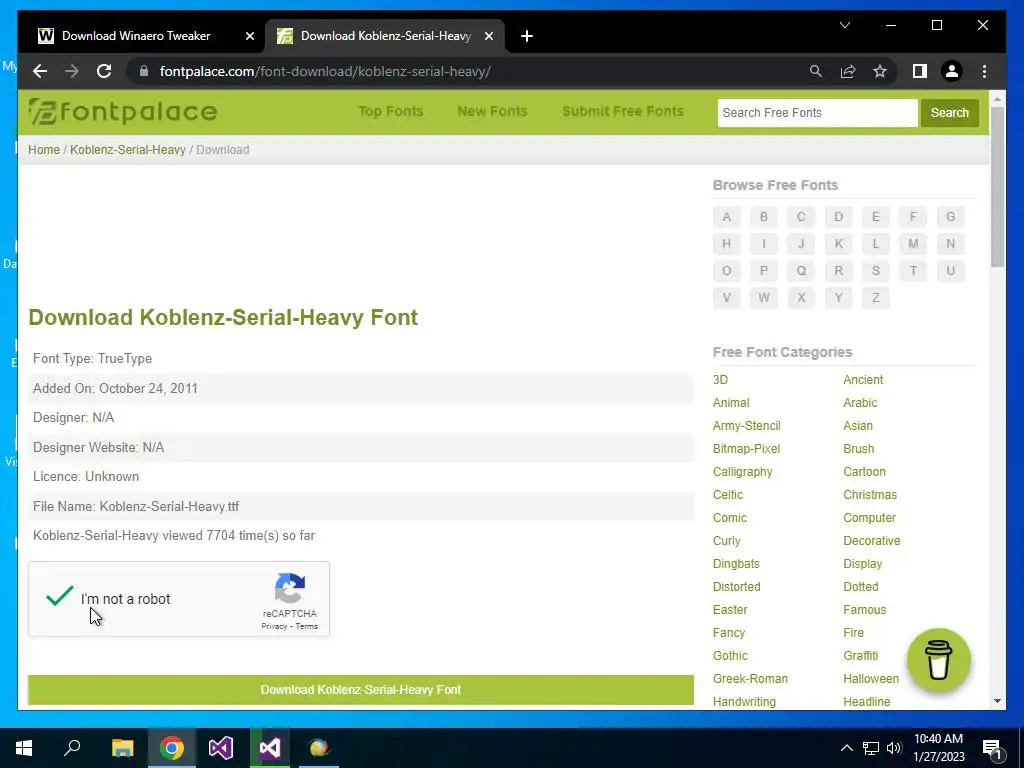Go back with the browser back arrow
1024x768 pixels.
(40, 71)
